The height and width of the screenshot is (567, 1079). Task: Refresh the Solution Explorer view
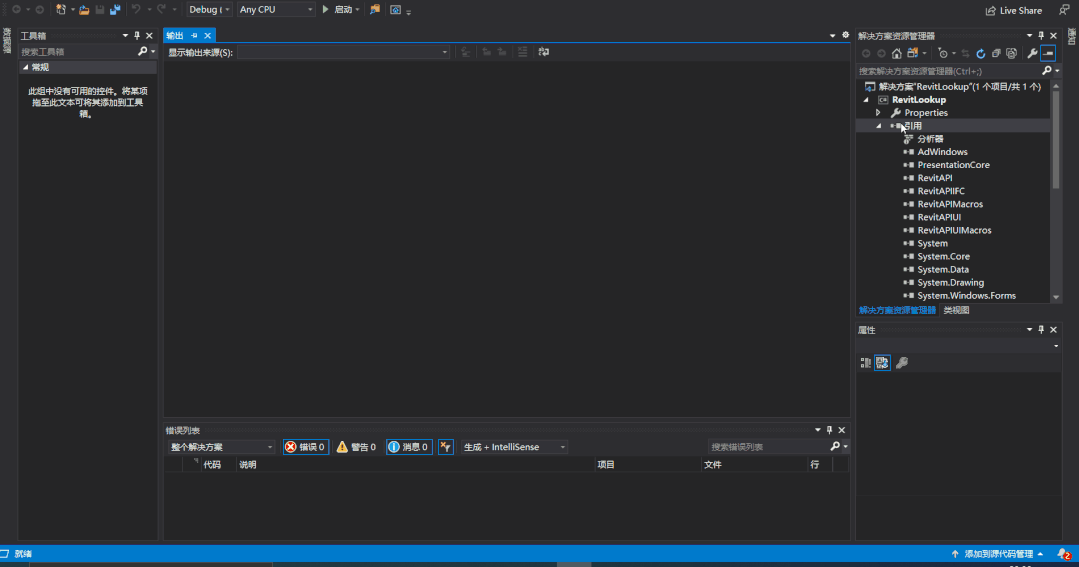(981, 53)
